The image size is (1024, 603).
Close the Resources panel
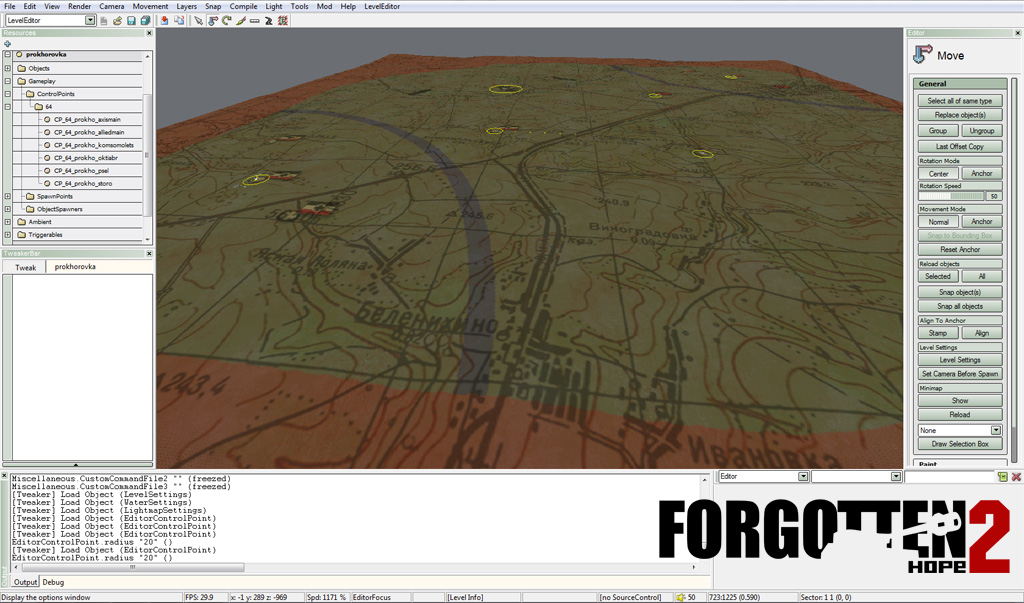point(149,33)
